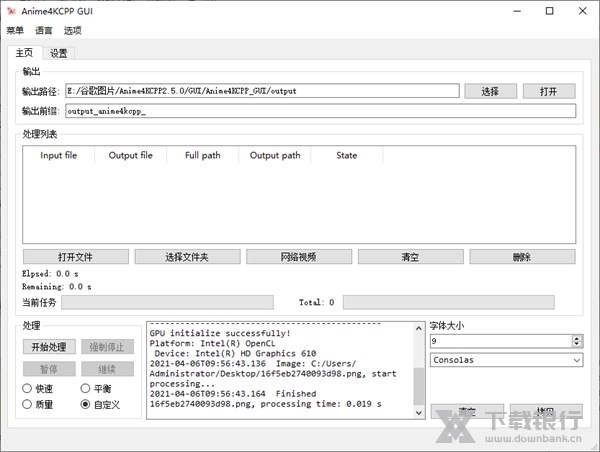600x452 pixels.
Task: Open the 选项 menu
Action: pyautogui.click(x=73, y=31)
